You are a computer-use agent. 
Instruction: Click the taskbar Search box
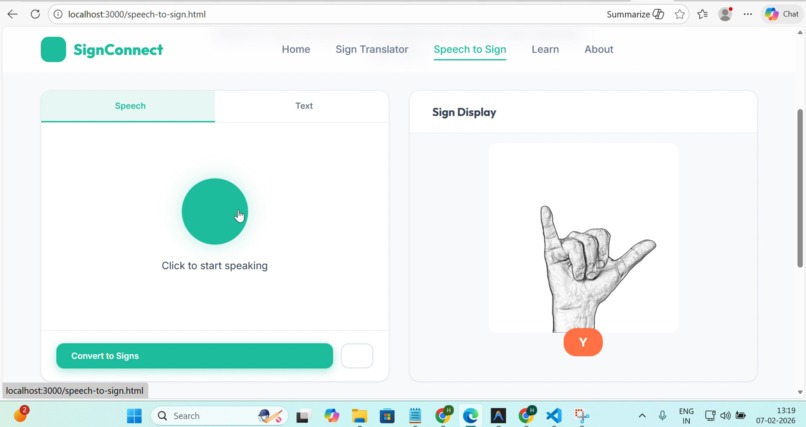(x=219, y=416)
